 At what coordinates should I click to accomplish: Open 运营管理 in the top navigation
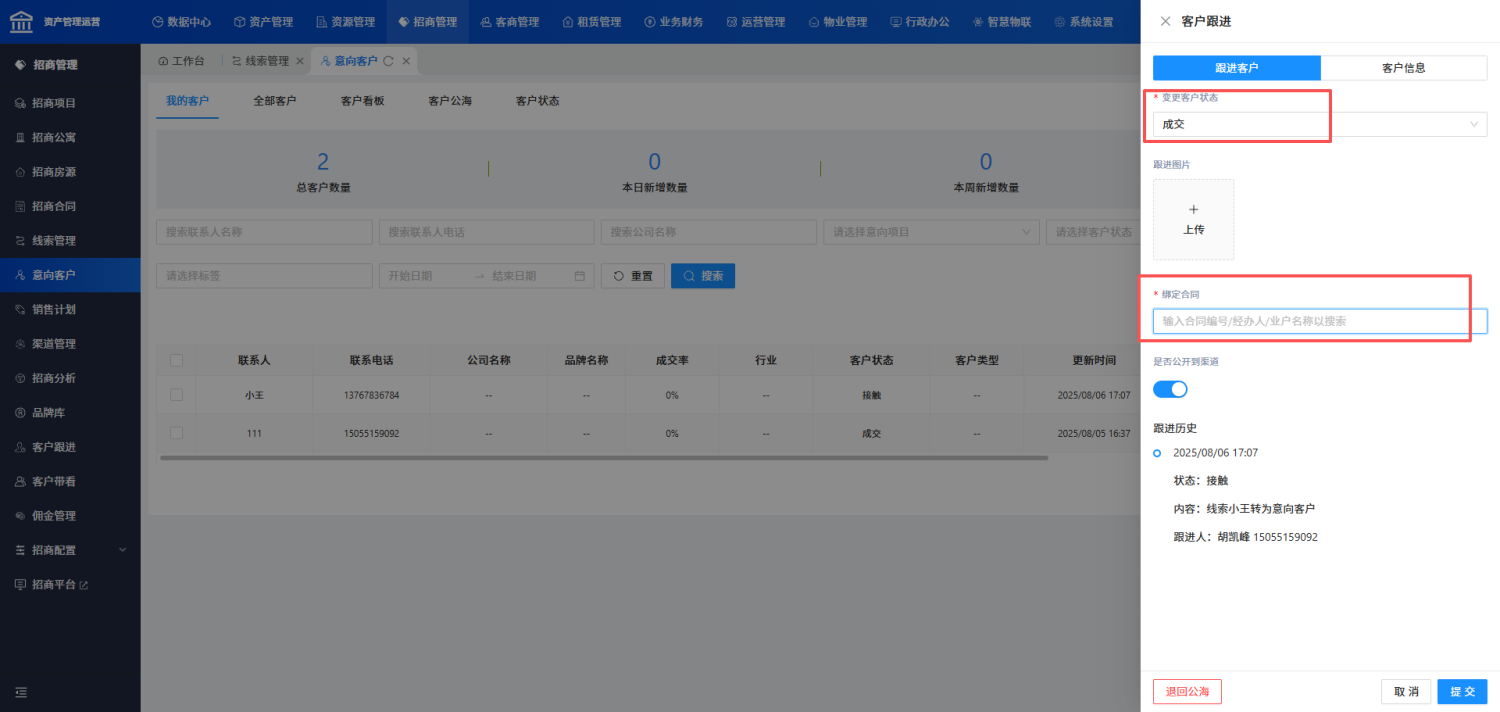(755, 21)
